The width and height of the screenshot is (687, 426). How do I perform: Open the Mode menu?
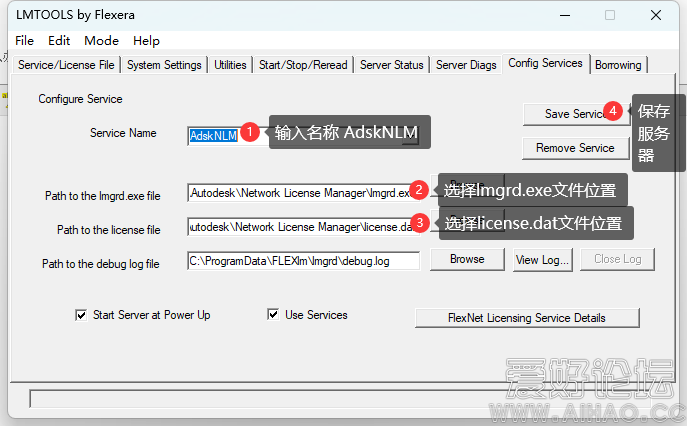(x=101, y=41)
